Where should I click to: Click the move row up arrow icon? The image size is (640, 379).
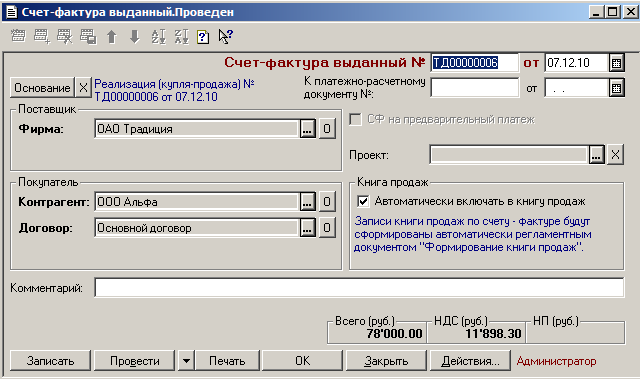point(112,37)
